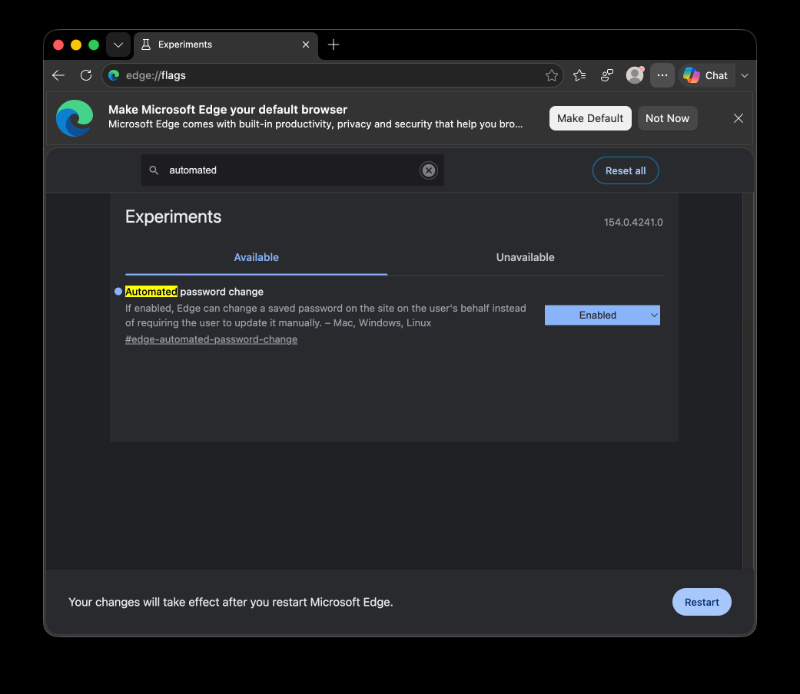
Task: Click the blue modified-flag dot indicator
Action: click(118, 292)
